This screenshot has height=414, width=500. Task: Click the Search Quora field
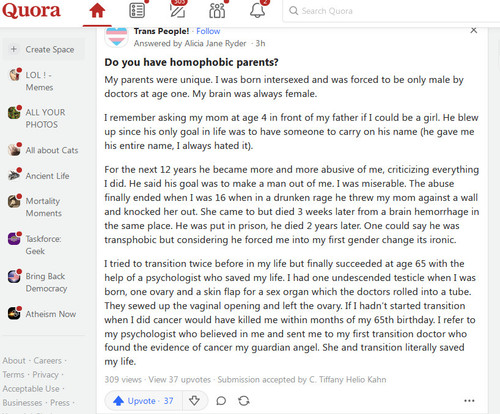[390, 11]
